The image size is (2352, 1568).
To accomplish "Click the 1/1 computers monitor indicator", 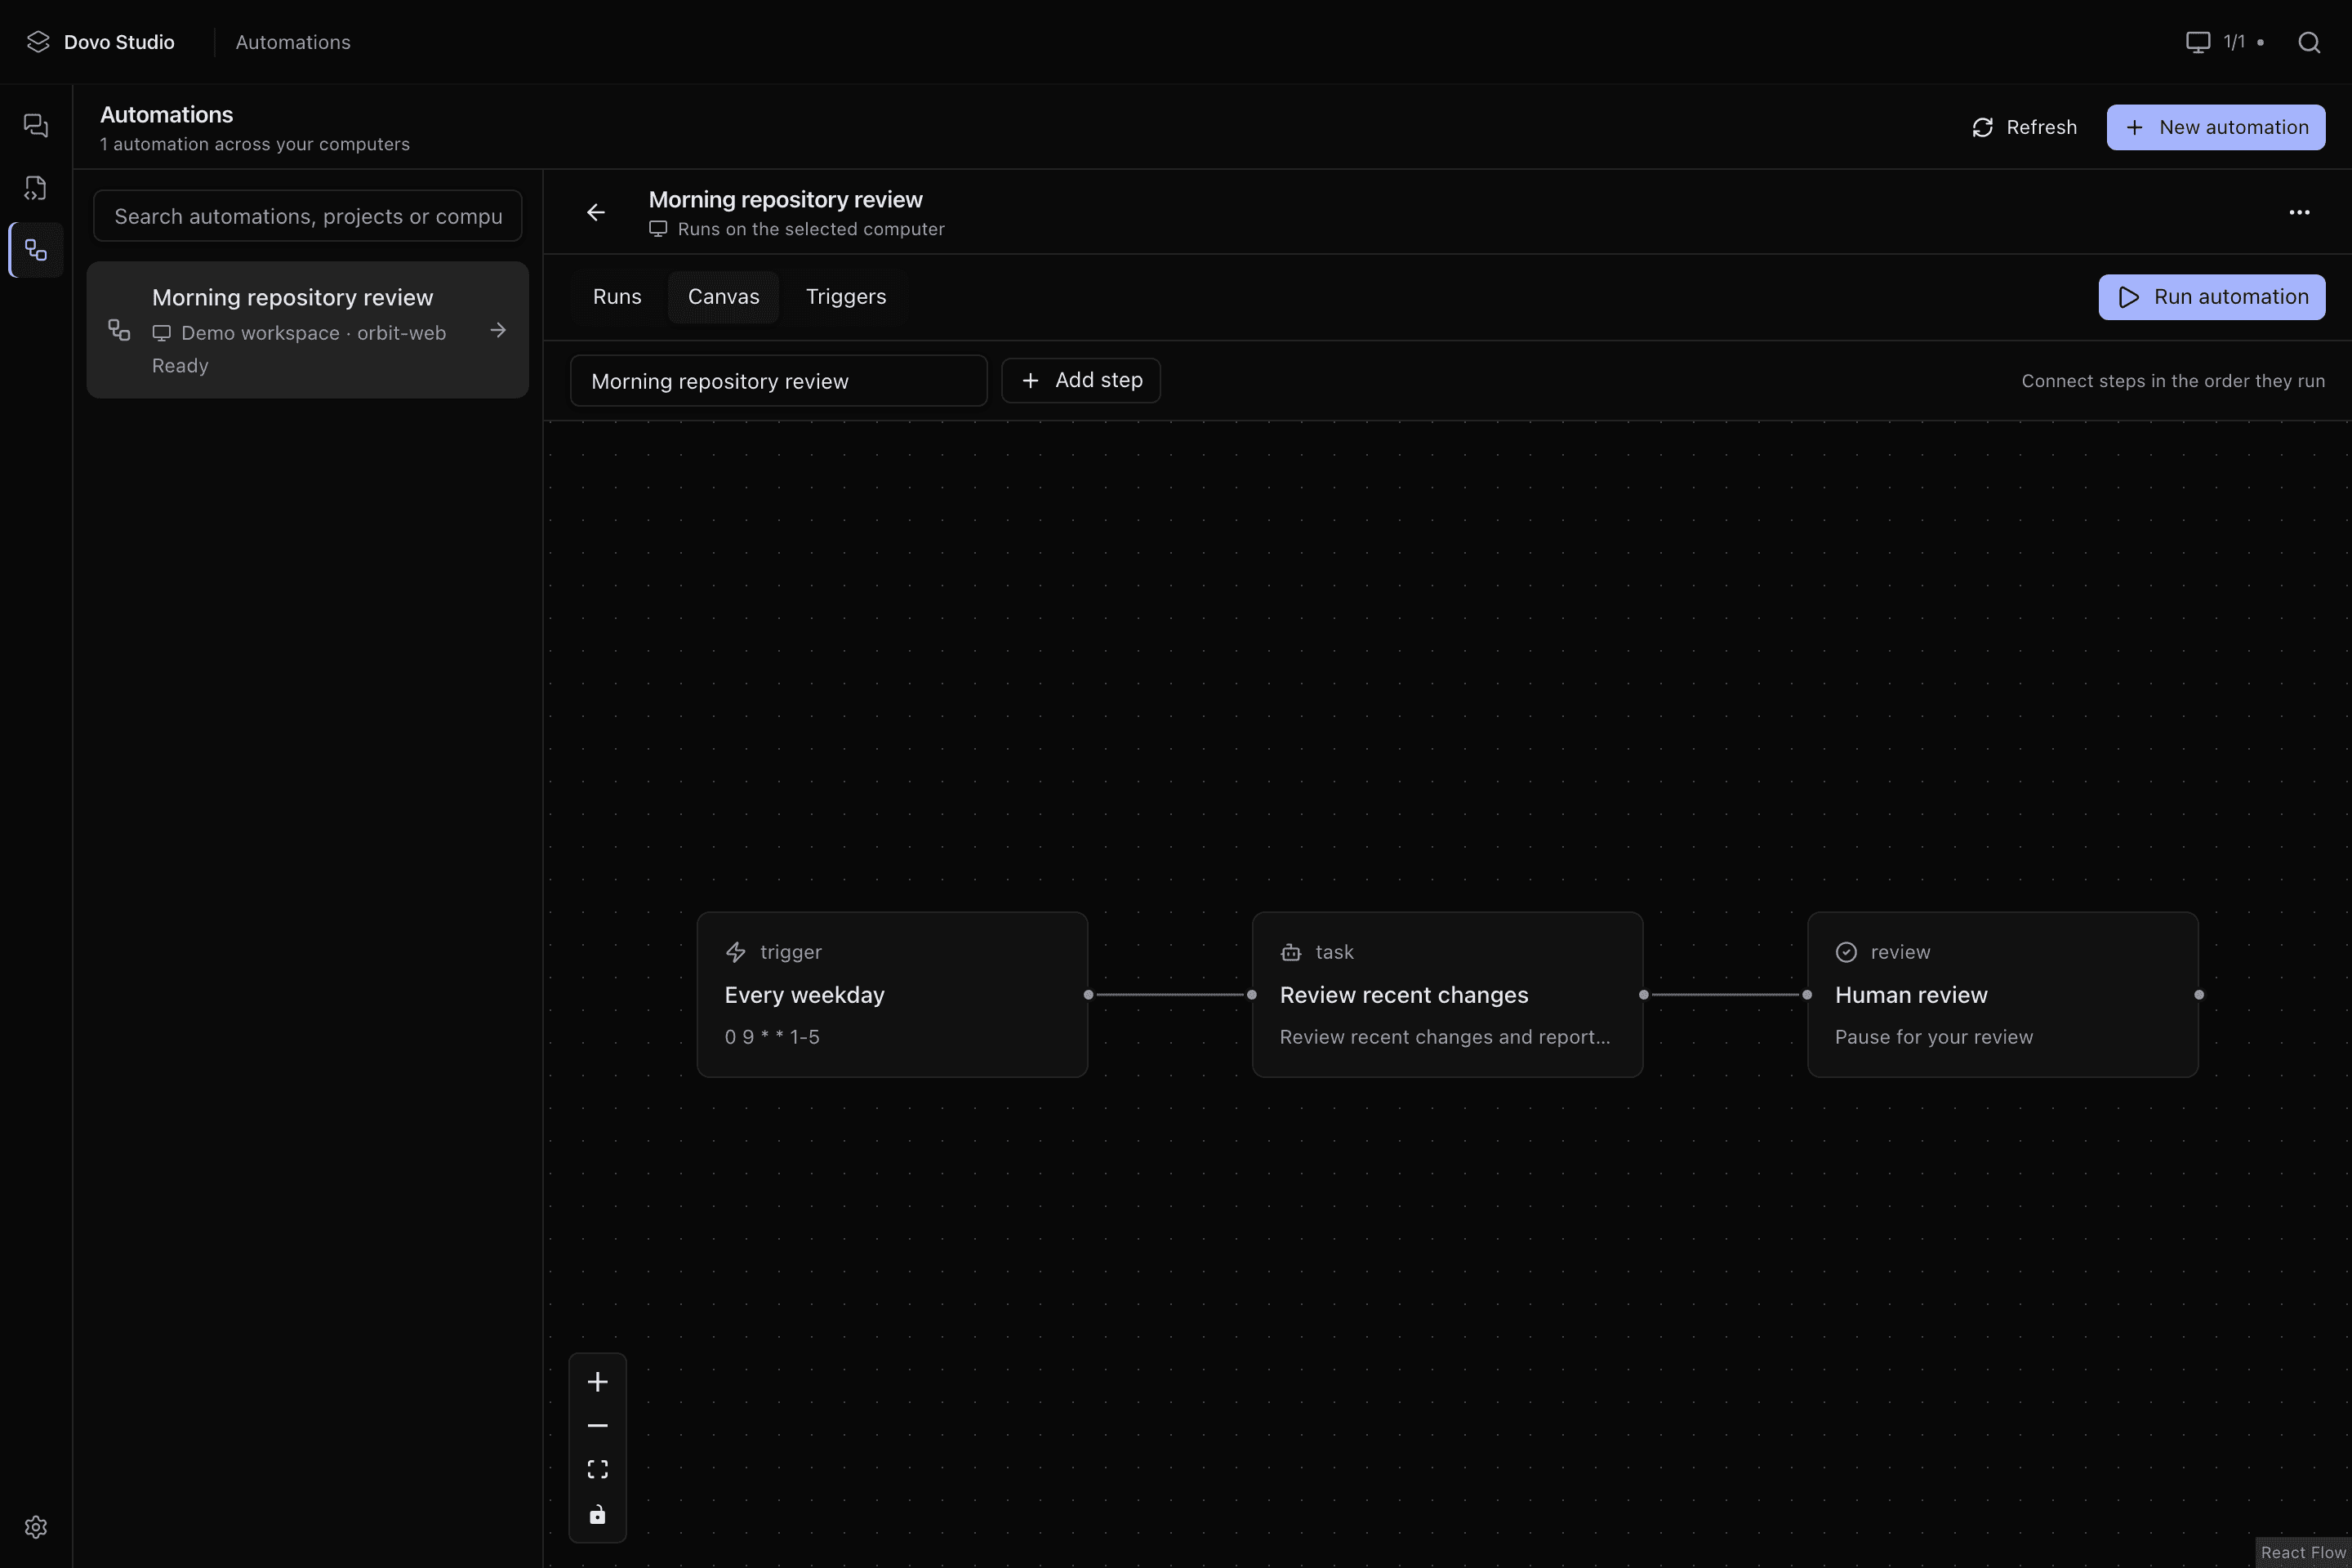I will coord(2223,42).
